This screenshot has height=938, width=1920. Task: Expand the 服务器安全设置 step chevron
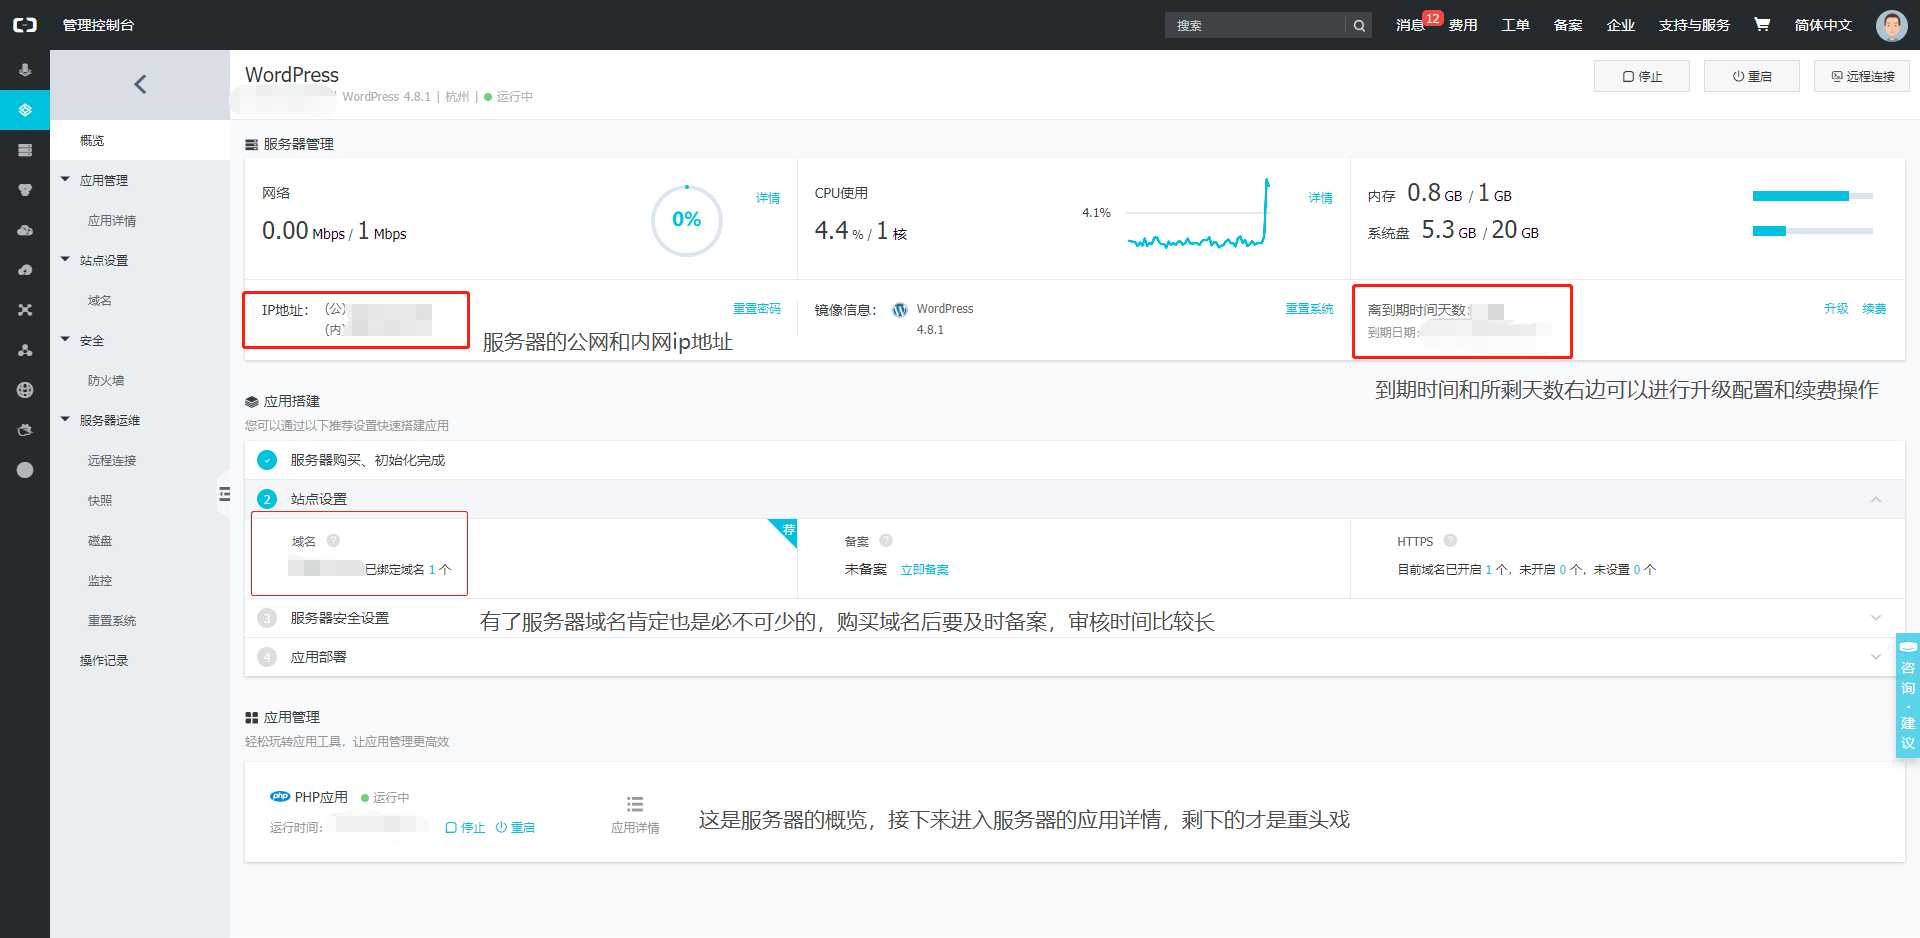pos(1876,618)
